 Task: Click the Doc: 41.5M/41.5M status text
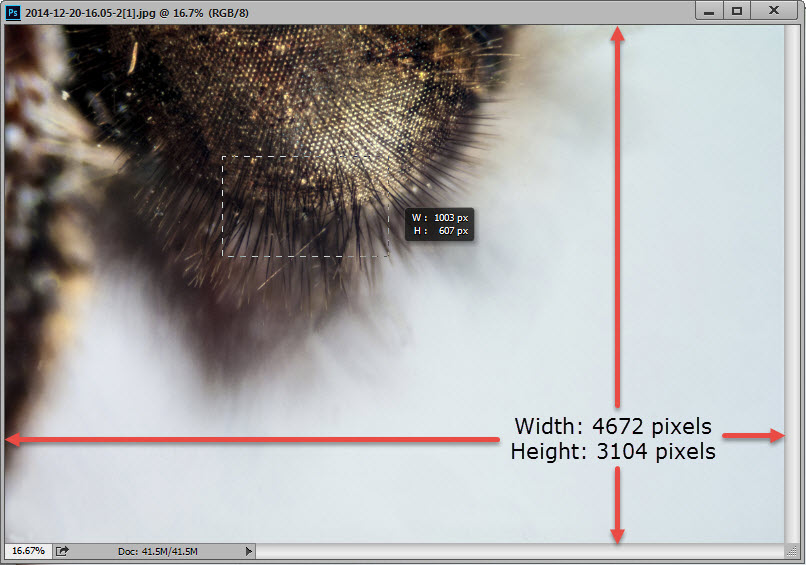(x=157, y=552)
